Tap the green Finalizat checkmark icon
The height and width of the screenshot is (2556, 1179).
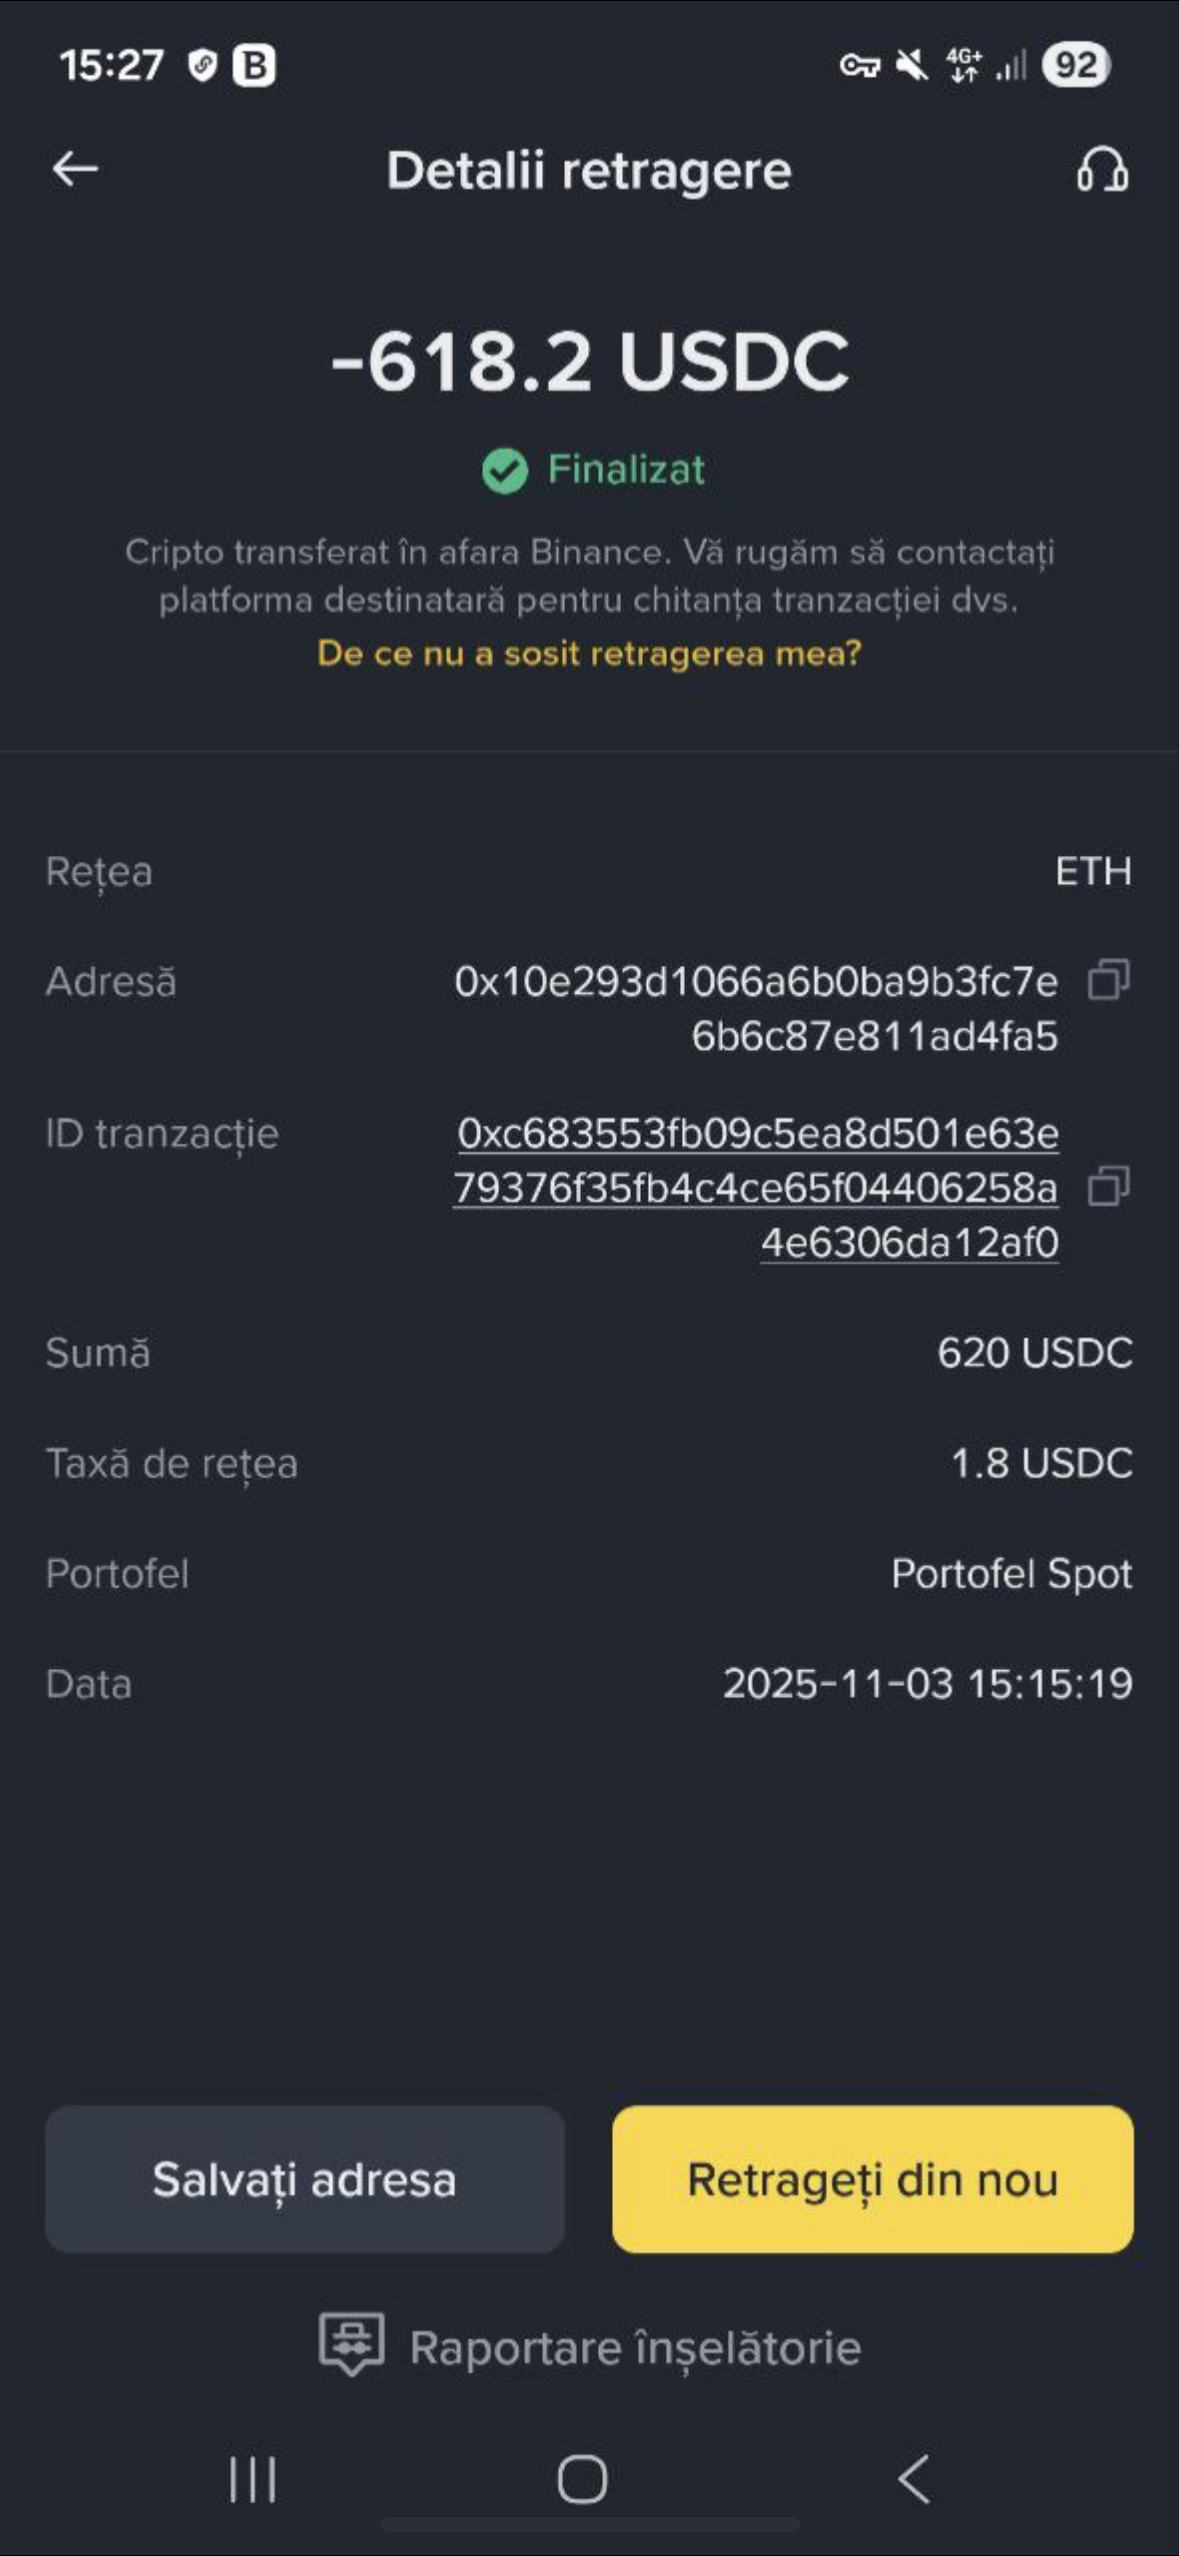pyautogui.click(x=504, y=470)
